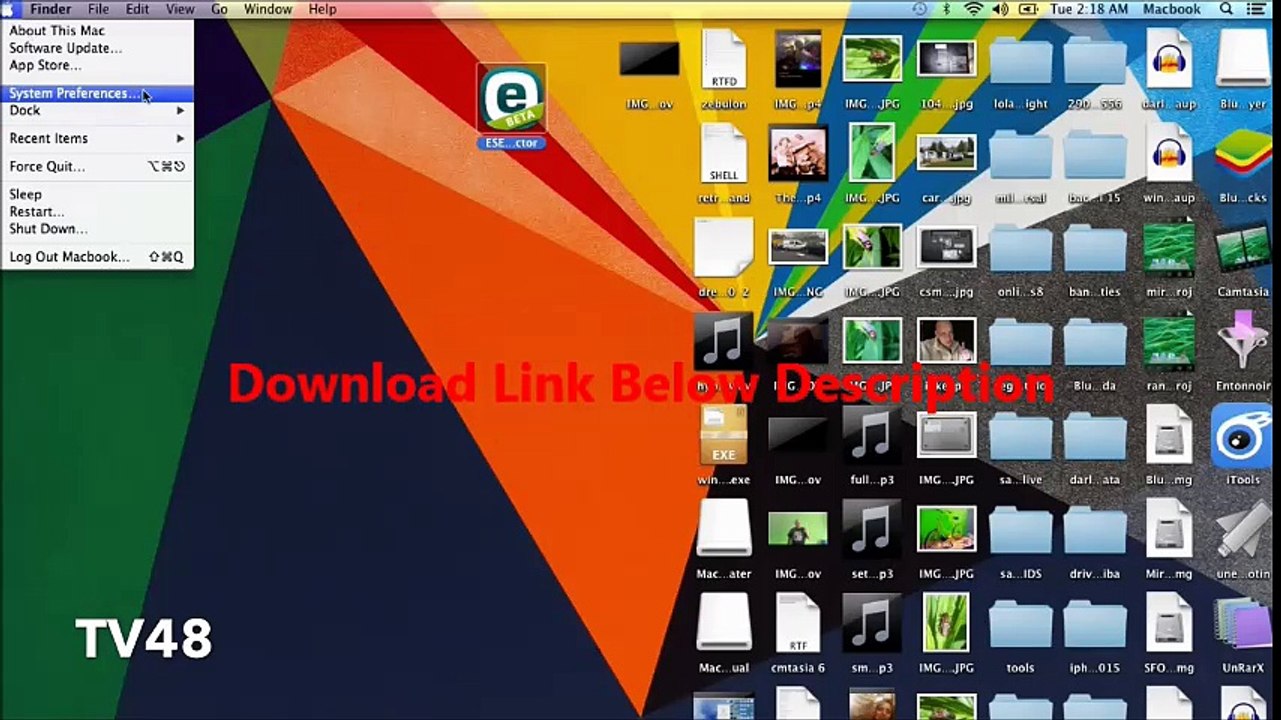Open Wi-Fi status menu
1281x720 pixels.
973,9
